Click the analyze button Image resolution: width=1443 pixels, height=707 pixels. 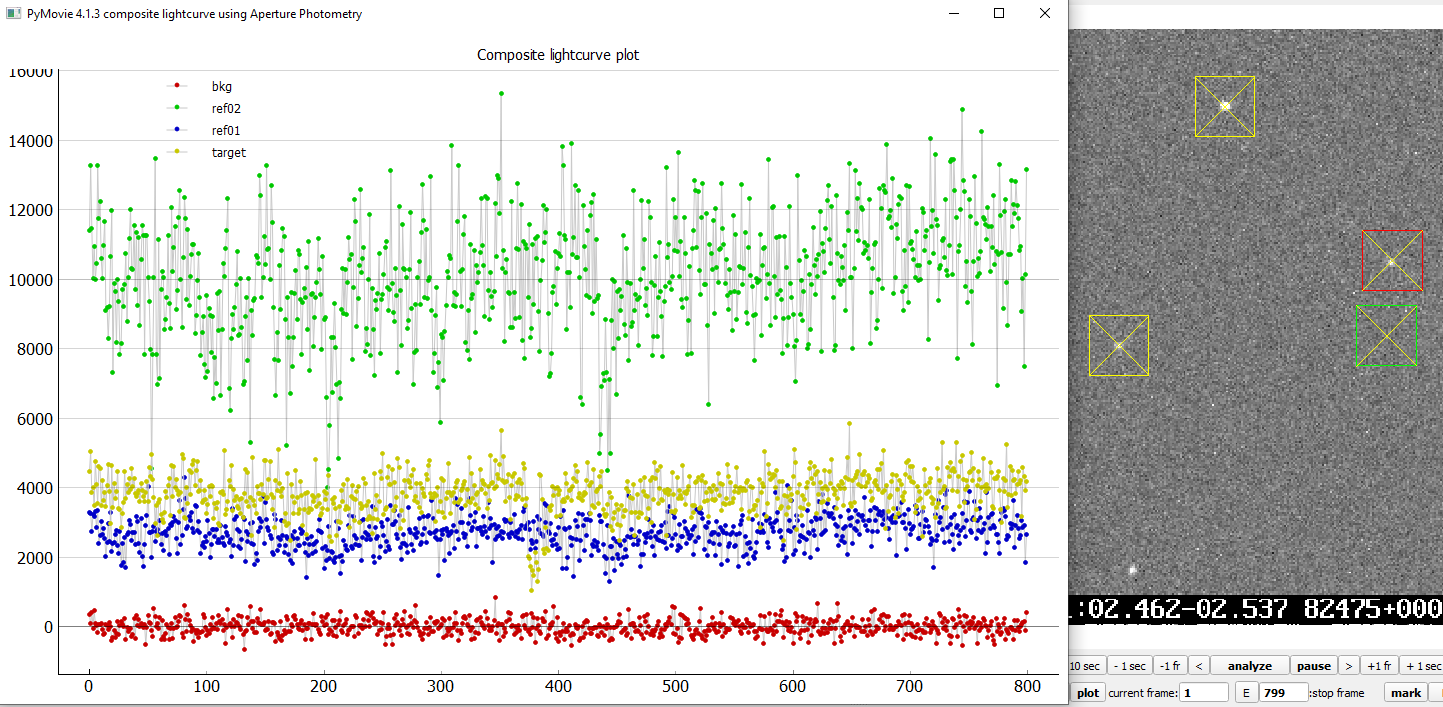pyautogui.click(x=1249, y=666)
